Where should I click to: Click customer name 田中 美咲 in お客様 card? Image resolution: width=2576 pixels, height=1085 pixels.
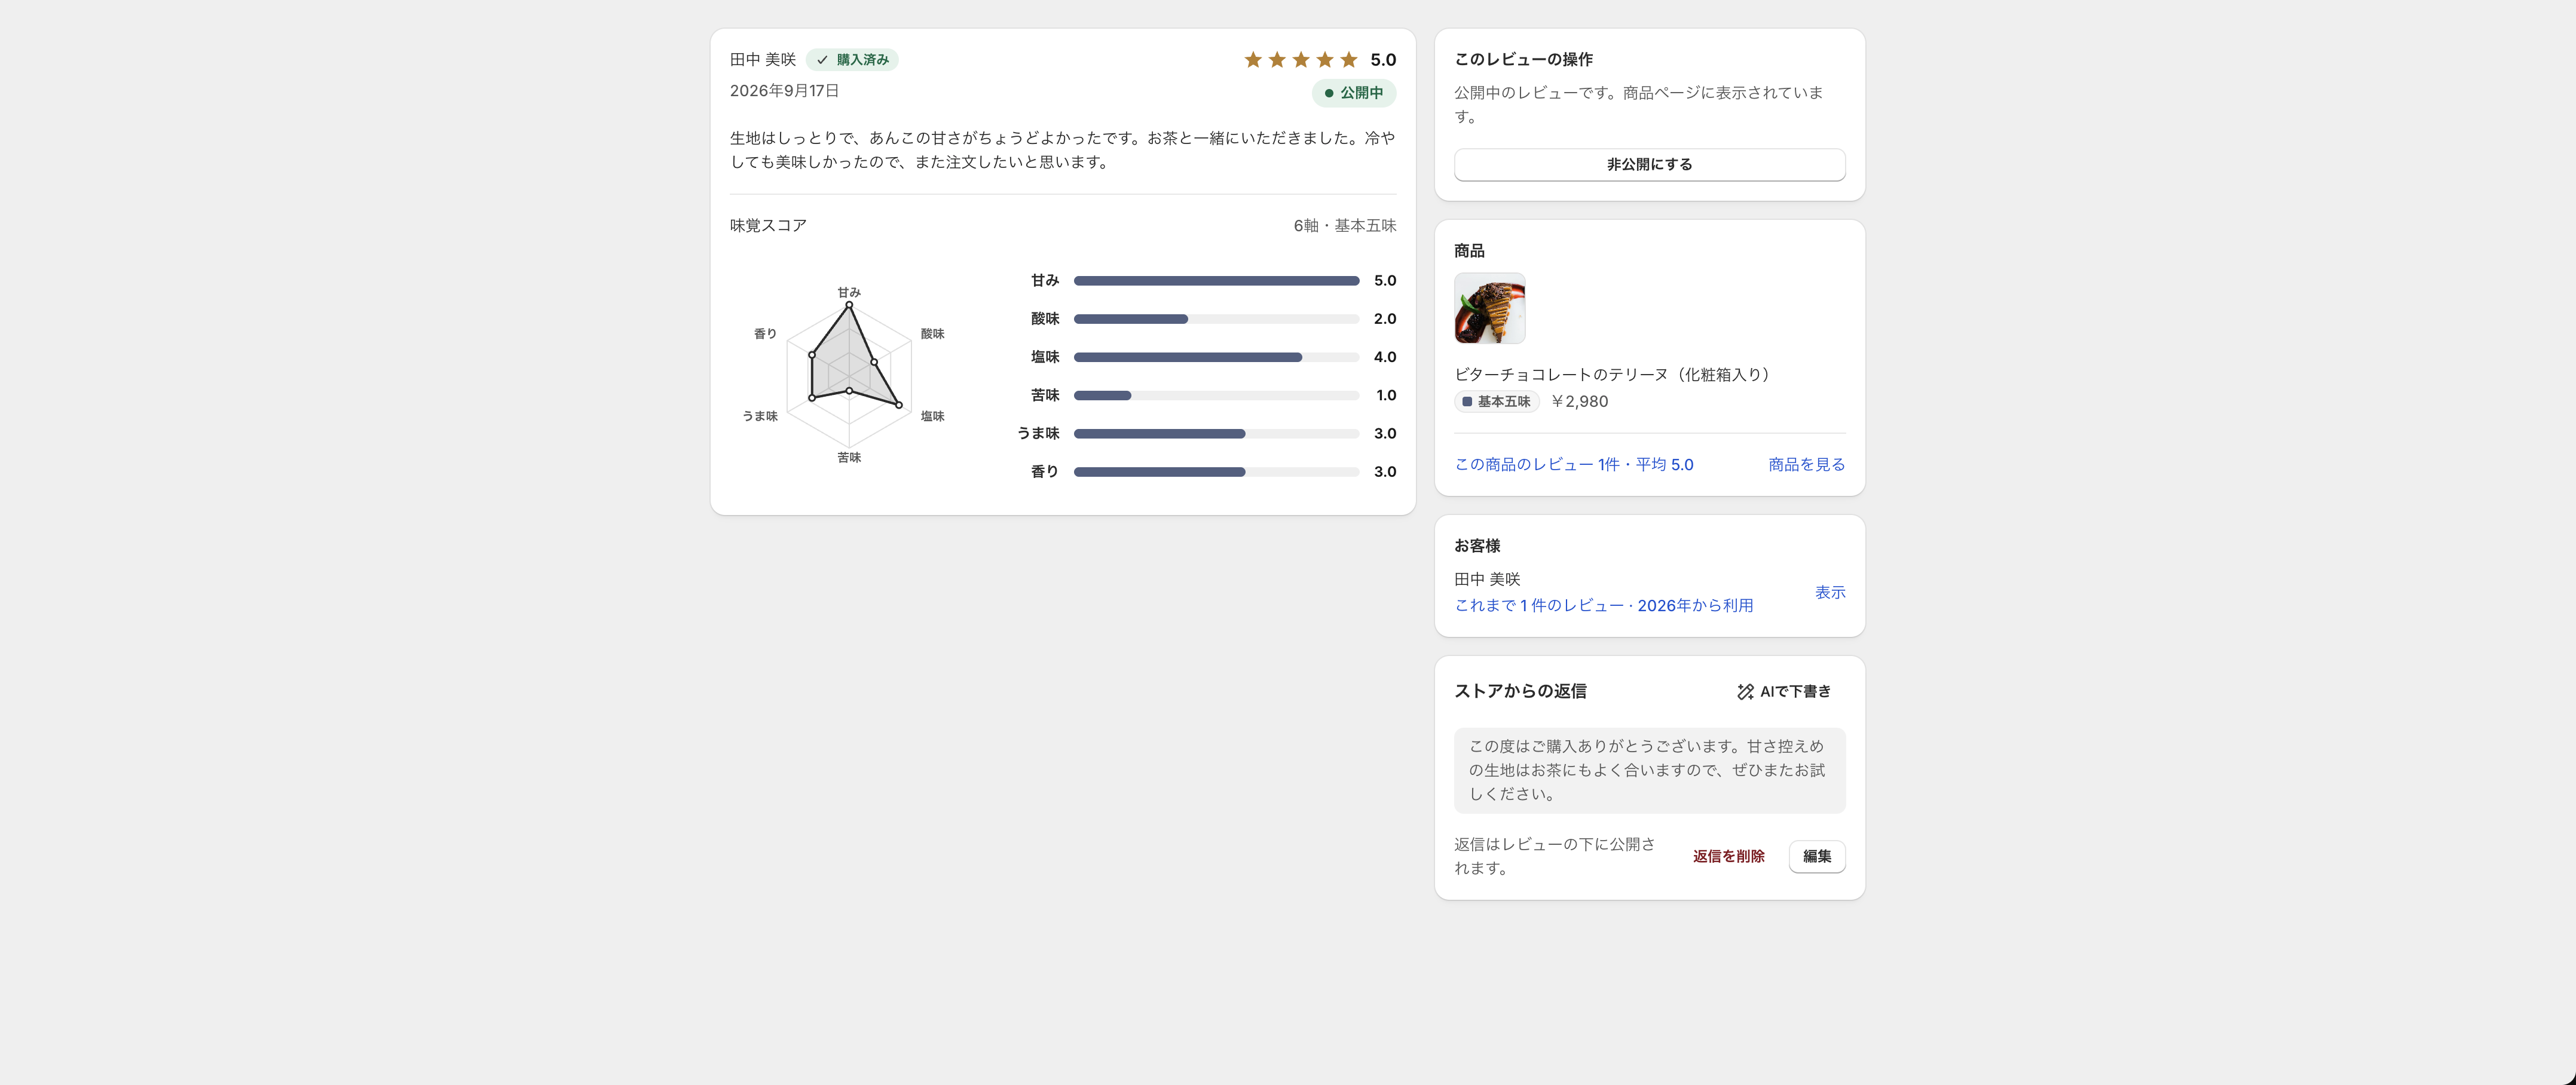[x=1487, y=580]
